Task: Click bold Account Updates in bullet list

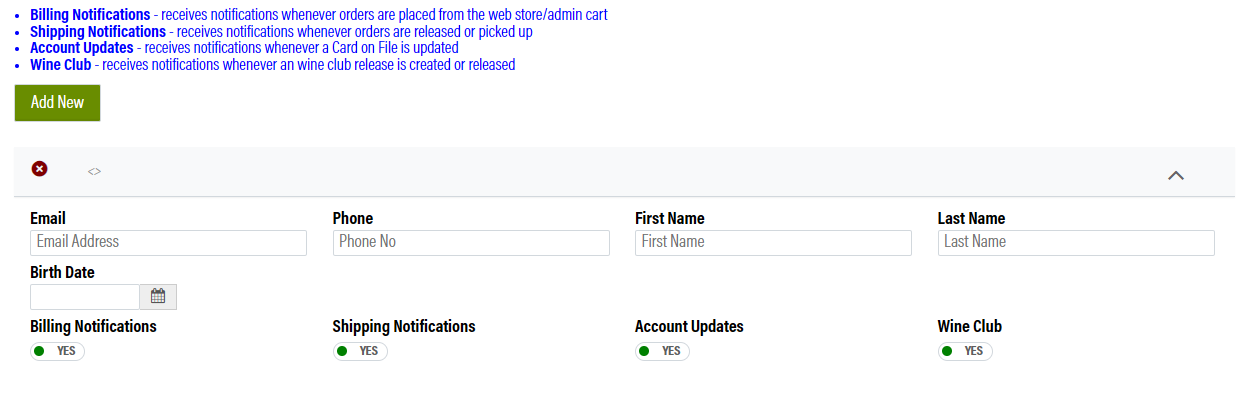Action: [82, 47]
